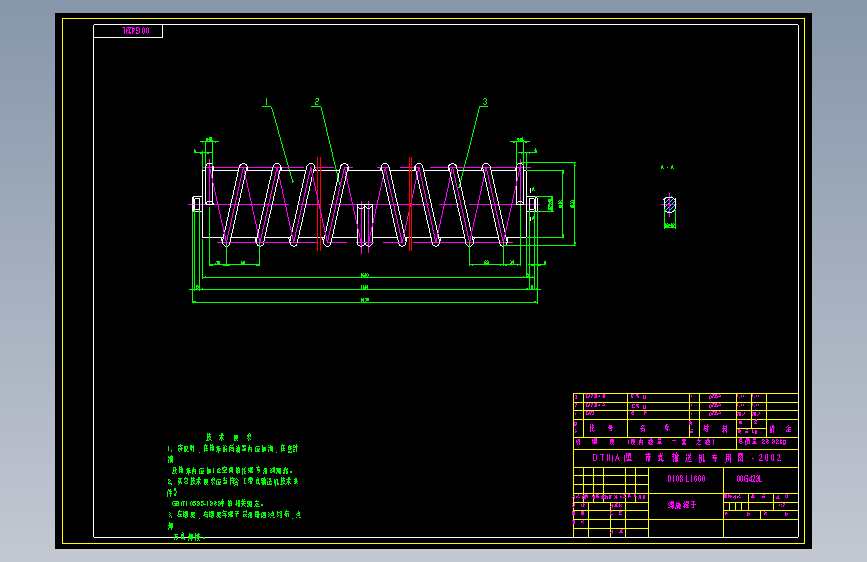Screen dimensions: 867x562
Task: Click the GB/T 10595 standard reference line
Action: (218, 503)
